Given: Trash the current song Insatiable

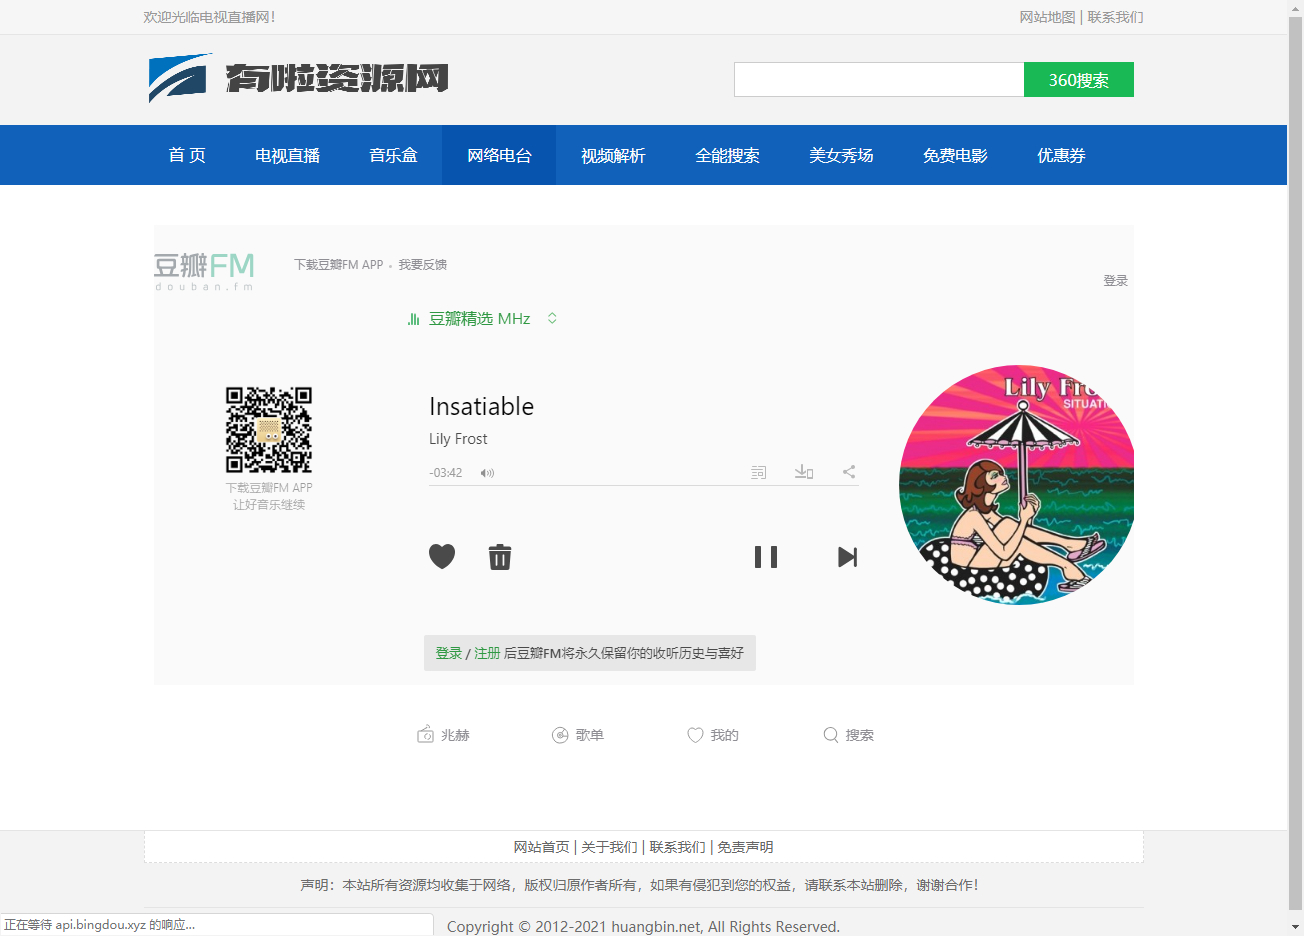Looking at the screenshot, I should pyautogui.click(x=500, y=557).
